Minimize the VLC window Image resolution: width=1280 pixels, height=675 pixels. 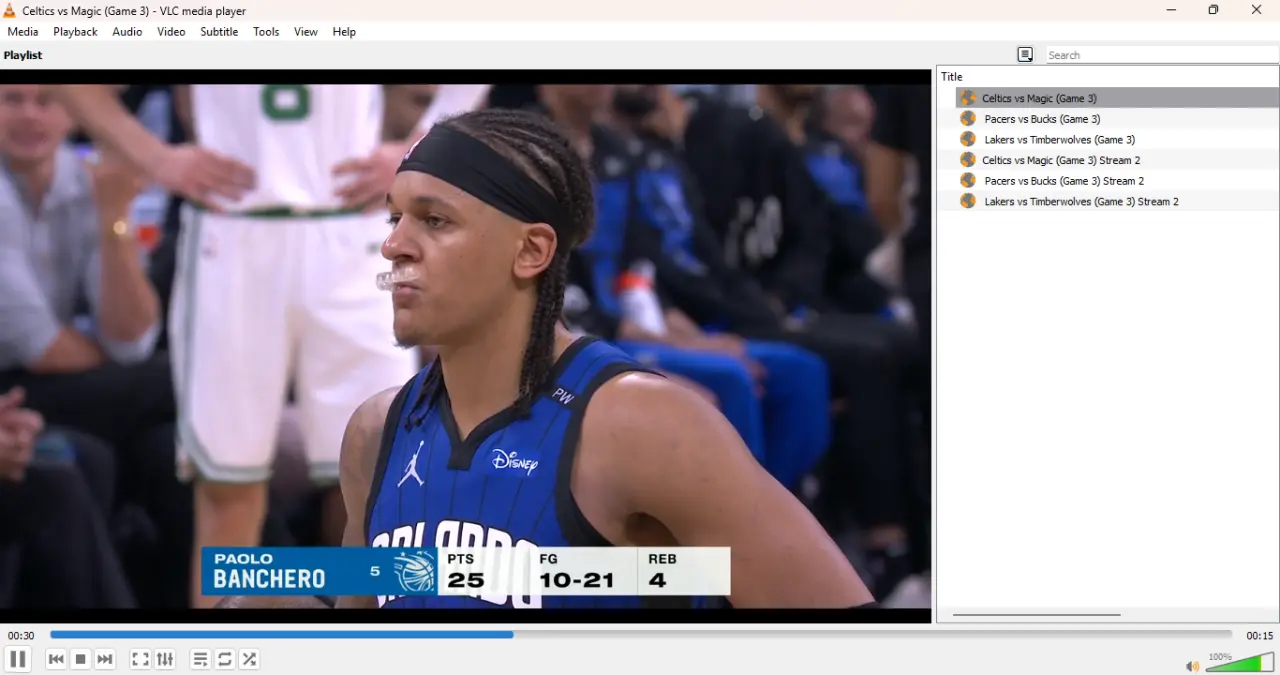click(x=1171, y=10)
